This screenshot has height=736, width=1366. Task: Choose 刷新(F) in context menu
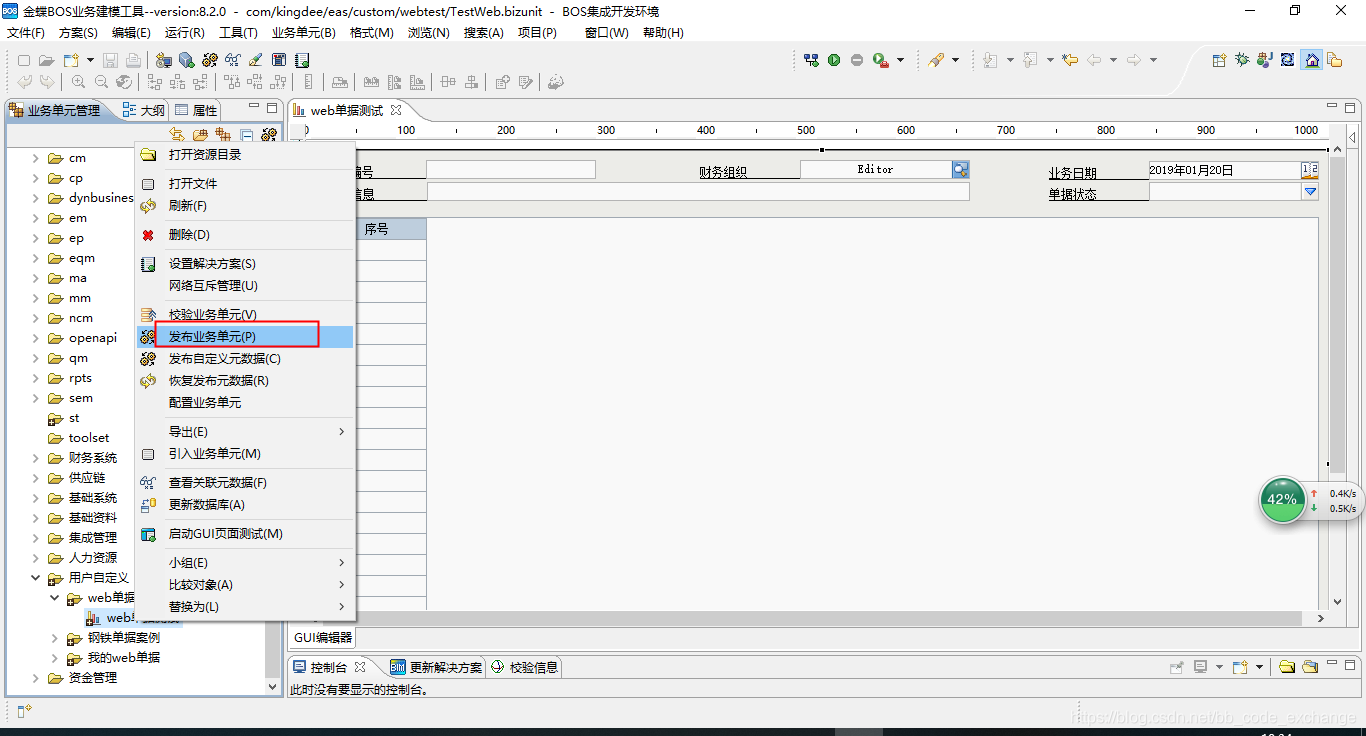[245, 206]
